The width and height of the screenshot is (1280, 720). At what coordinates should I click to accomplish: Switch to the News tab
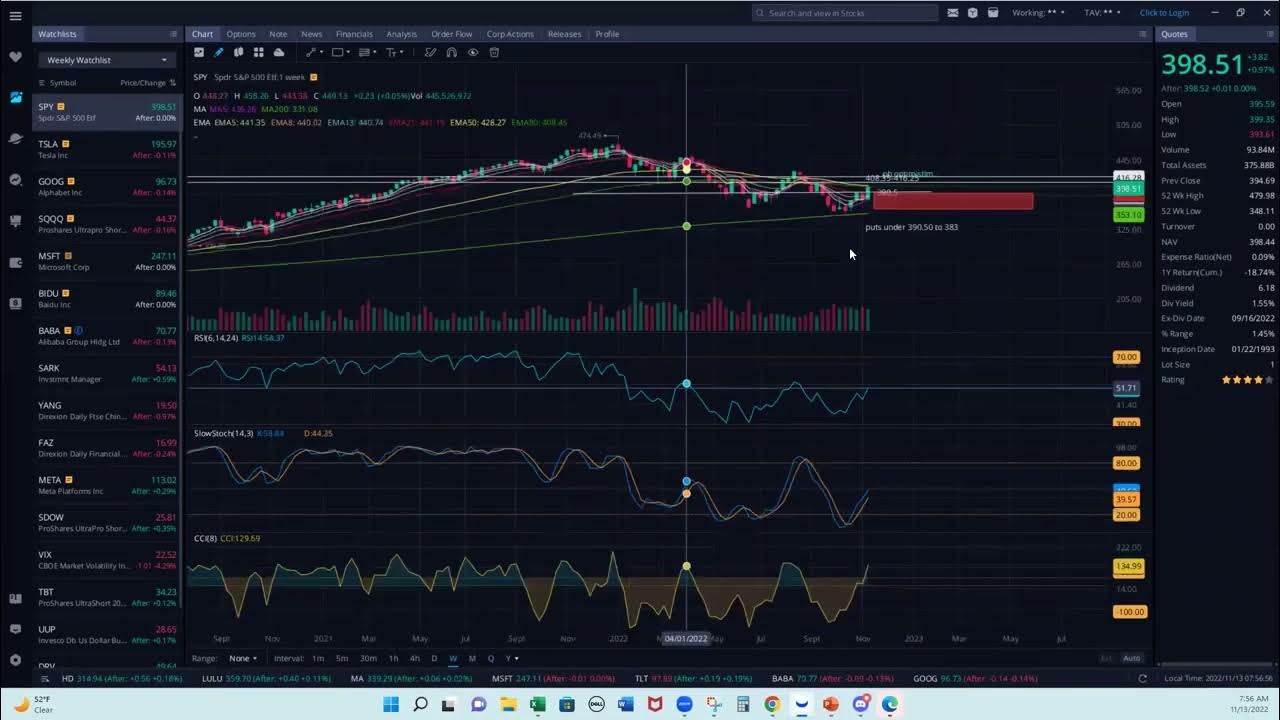pyautogui.click(x=312, y=34)
